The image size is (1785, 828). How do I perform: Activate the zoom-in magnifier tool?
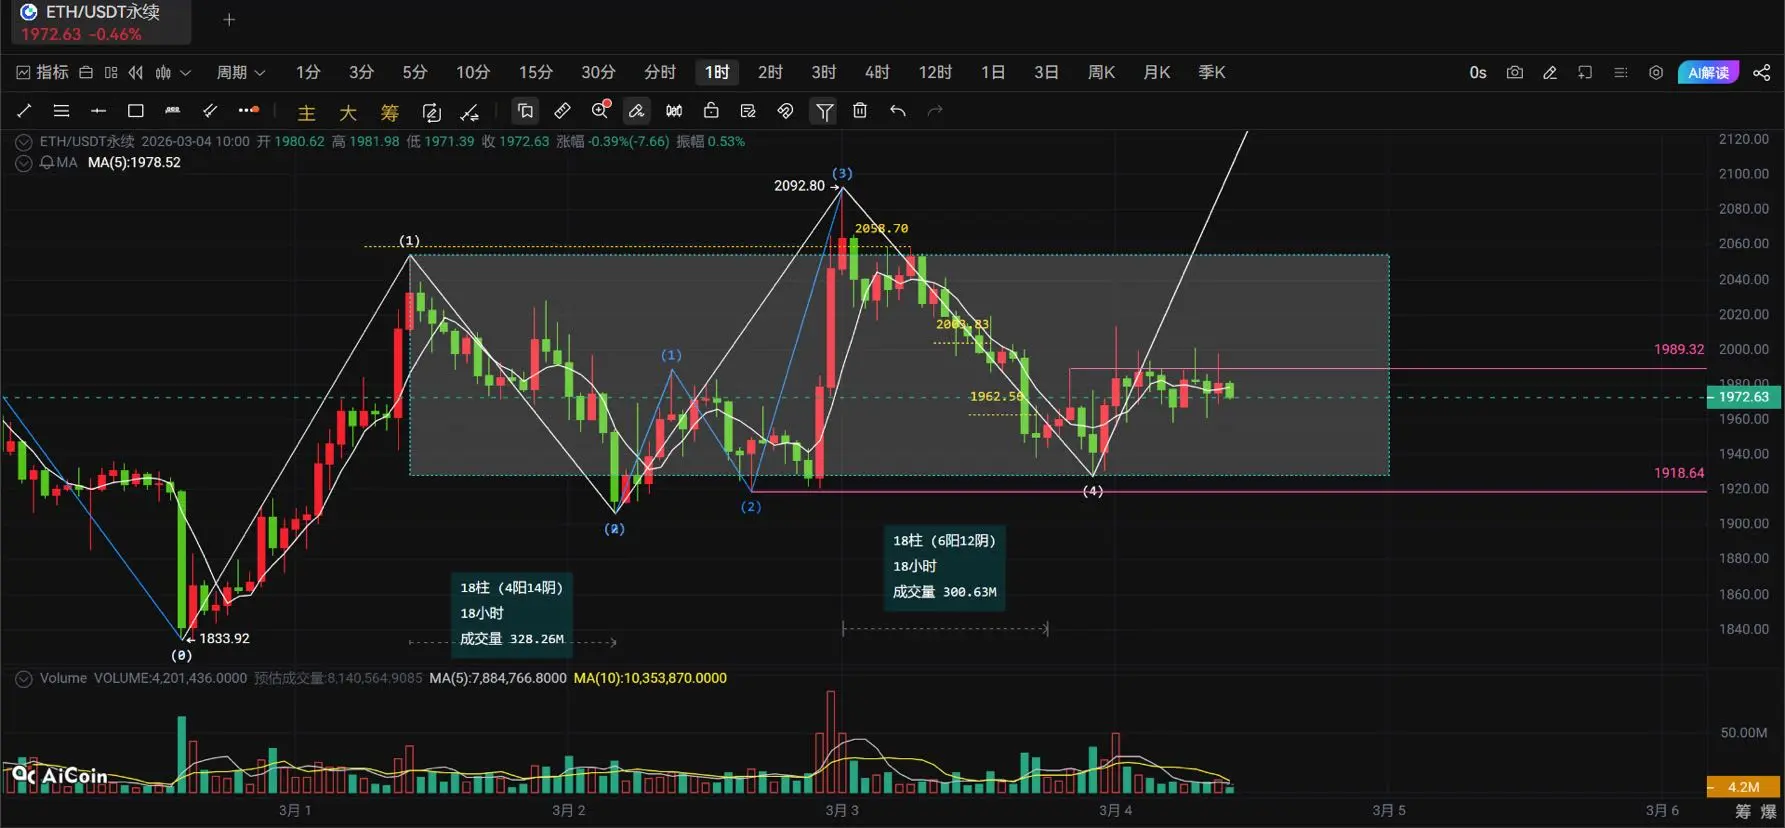coord(600,110)
